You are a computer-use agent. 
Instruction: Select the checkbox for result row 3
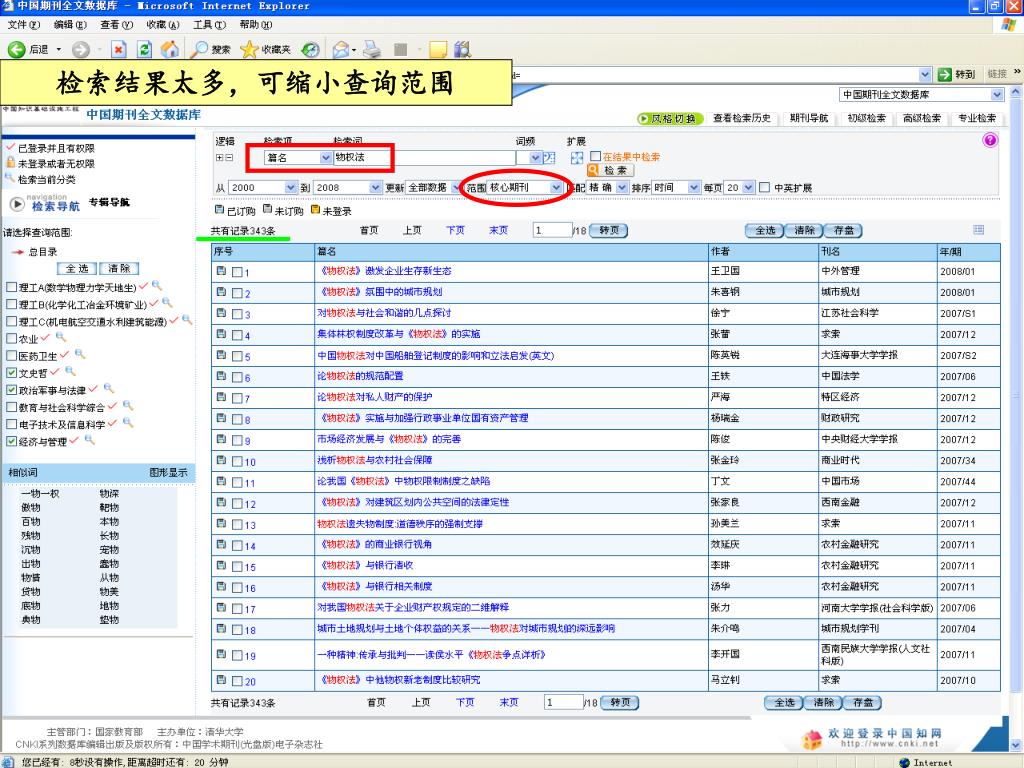(x=237, y=314)
